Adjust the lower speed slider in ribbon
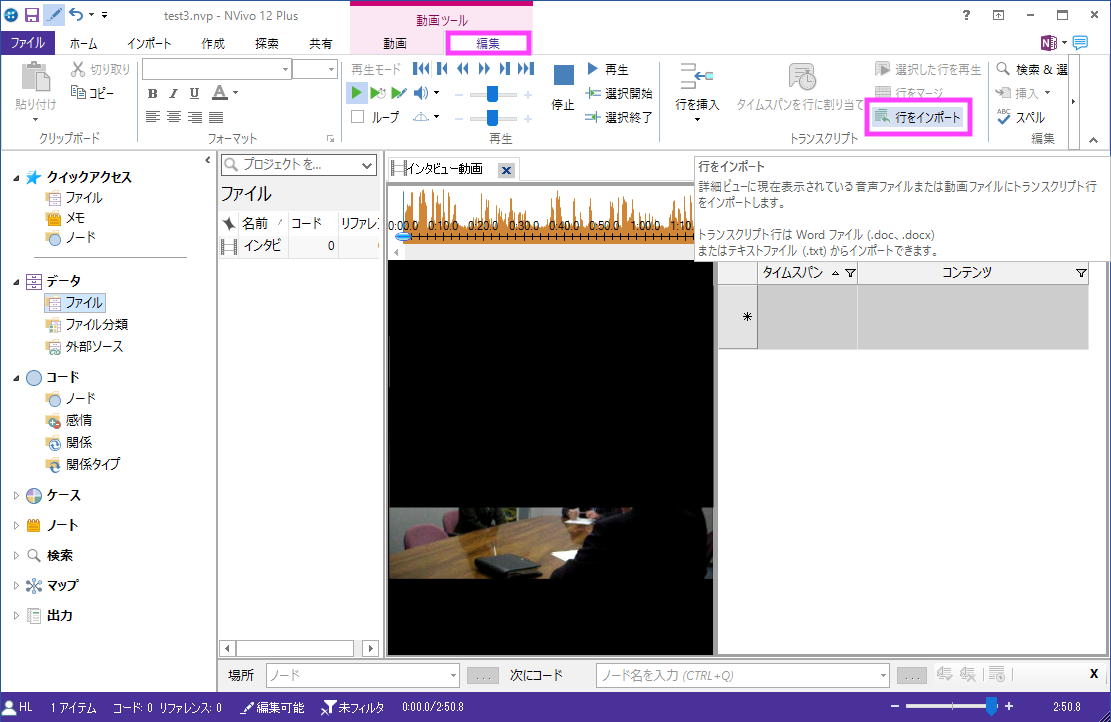This screenshot has height=722, width=1111. coord(492,118)
